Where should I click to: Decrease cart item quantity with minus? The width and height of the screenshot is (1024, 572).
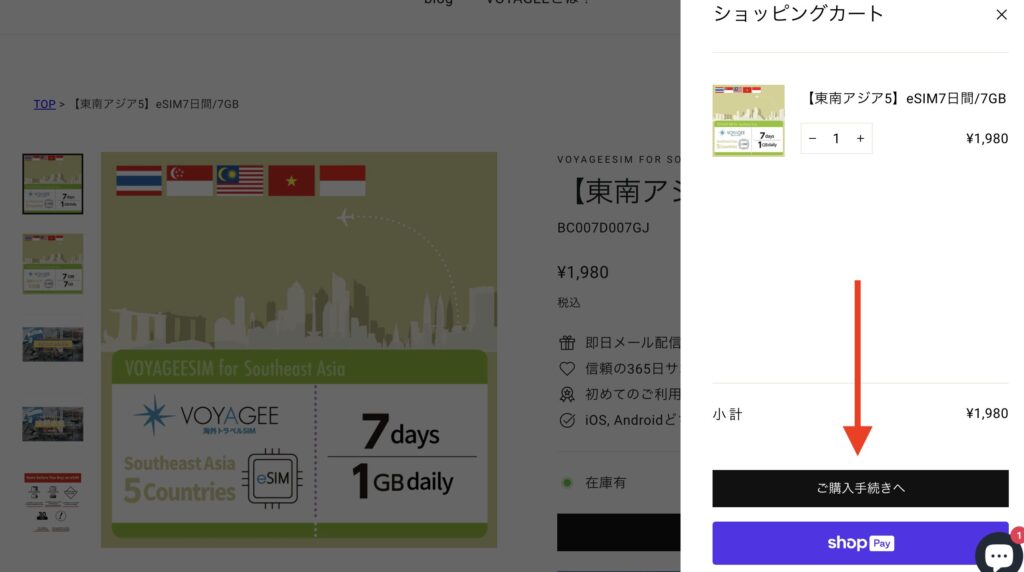(812, 138)
